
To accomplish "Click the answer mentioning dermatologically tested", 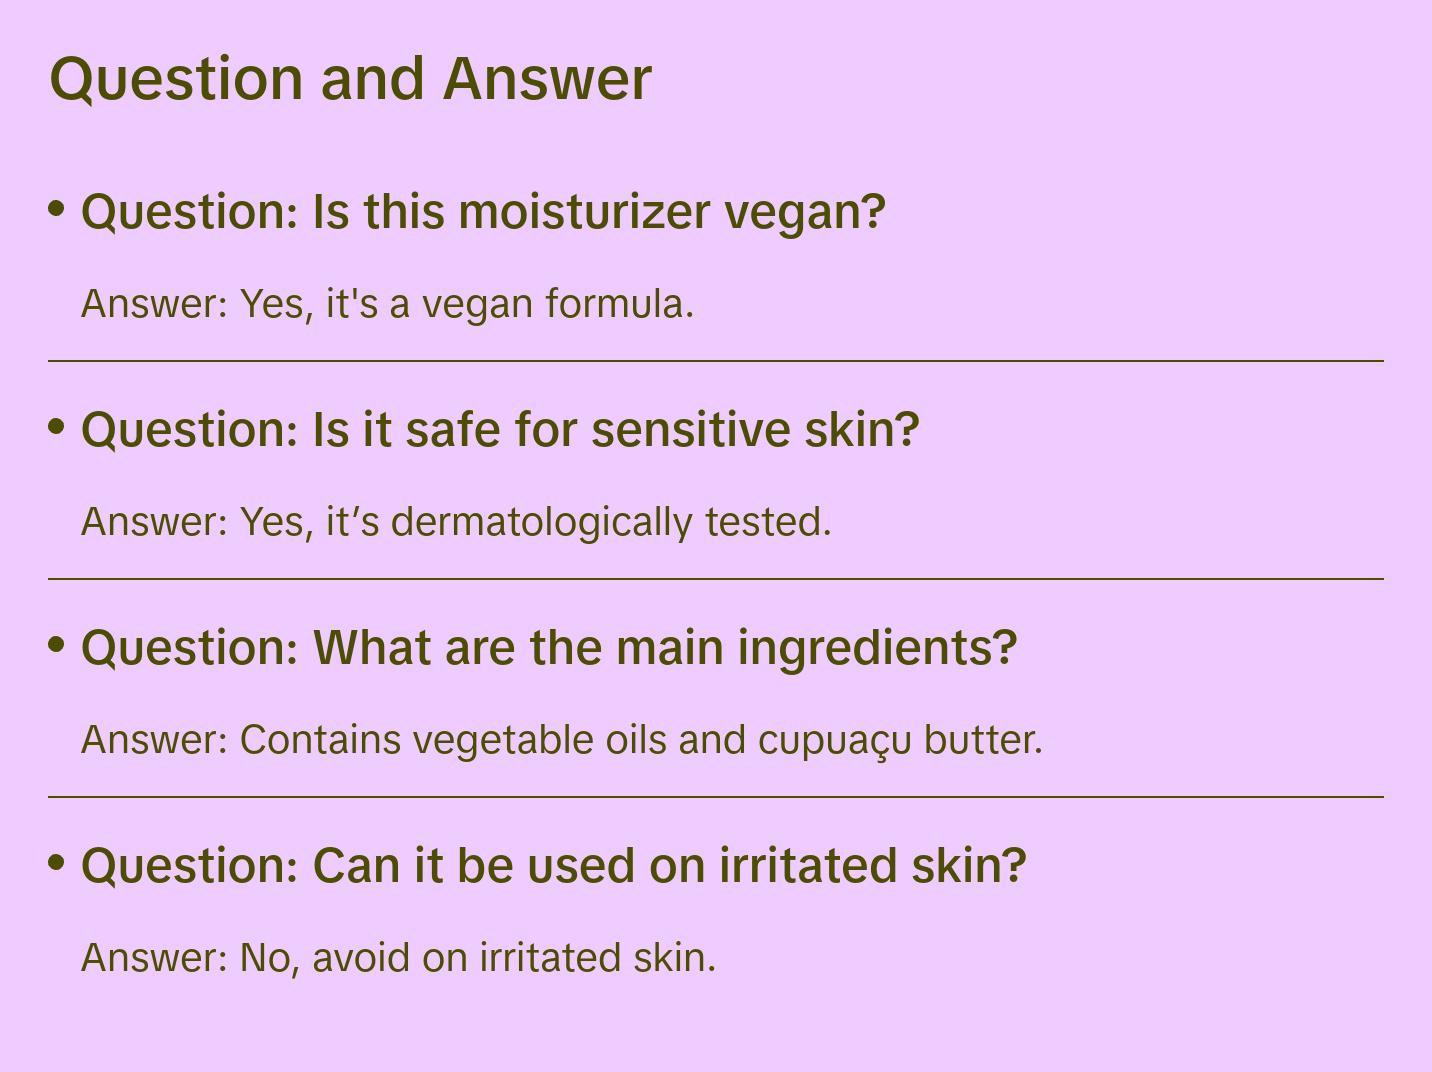I will [x=456, y=521].
